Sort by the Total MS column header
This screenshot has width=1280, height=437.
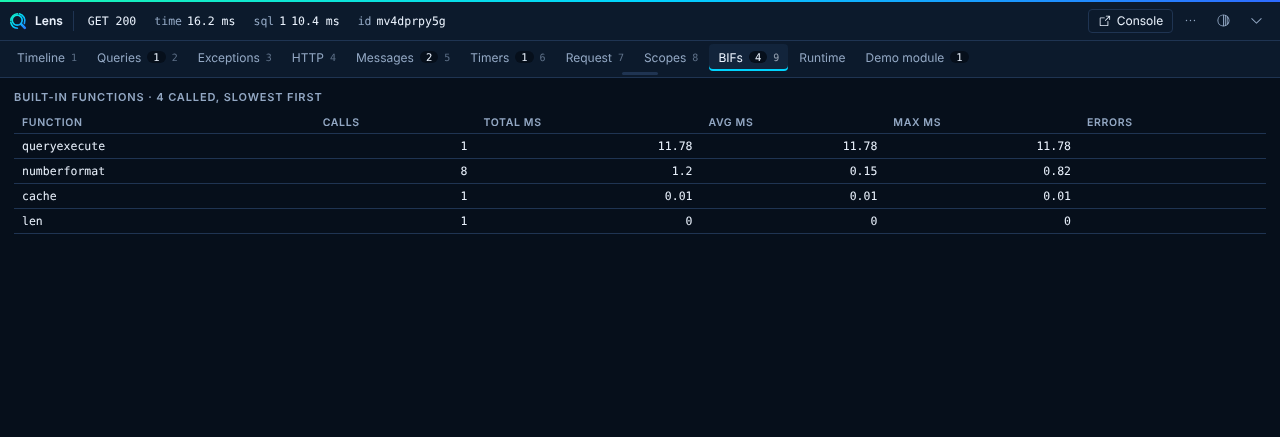[x=512, y=122]
